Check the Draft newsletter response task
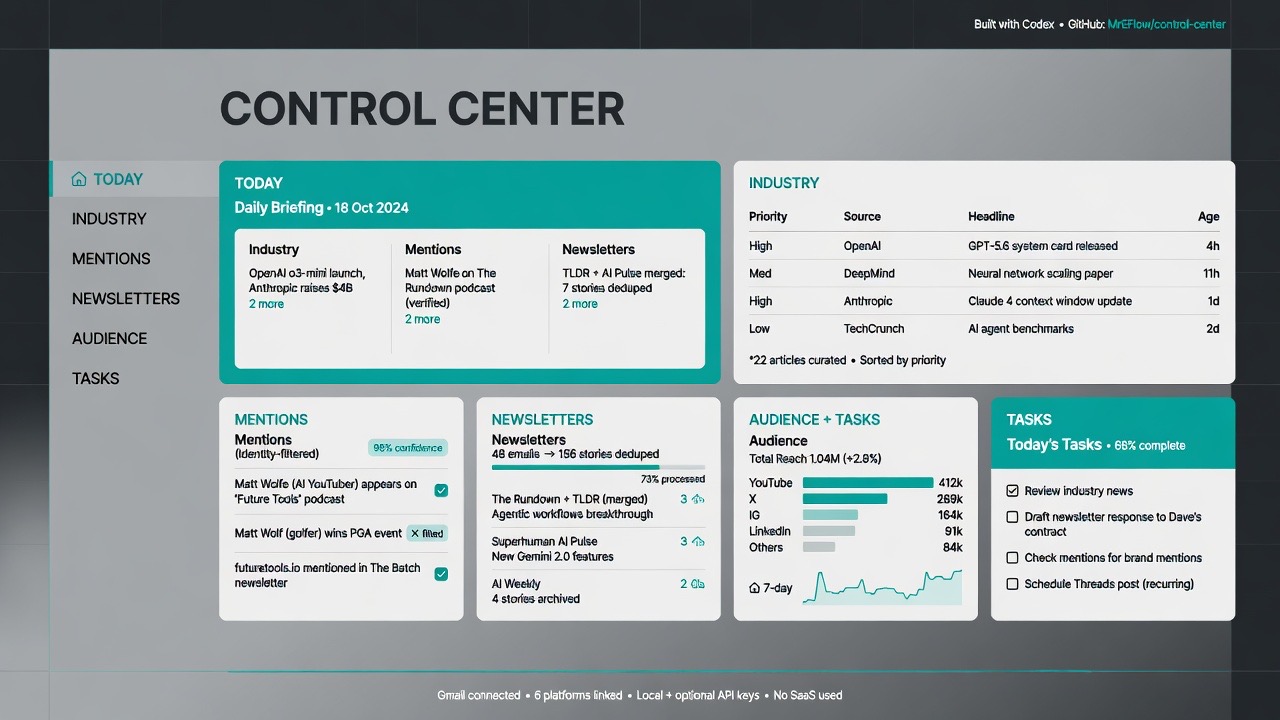The width and height of the screenshot is (1280, 720). 1012,517
